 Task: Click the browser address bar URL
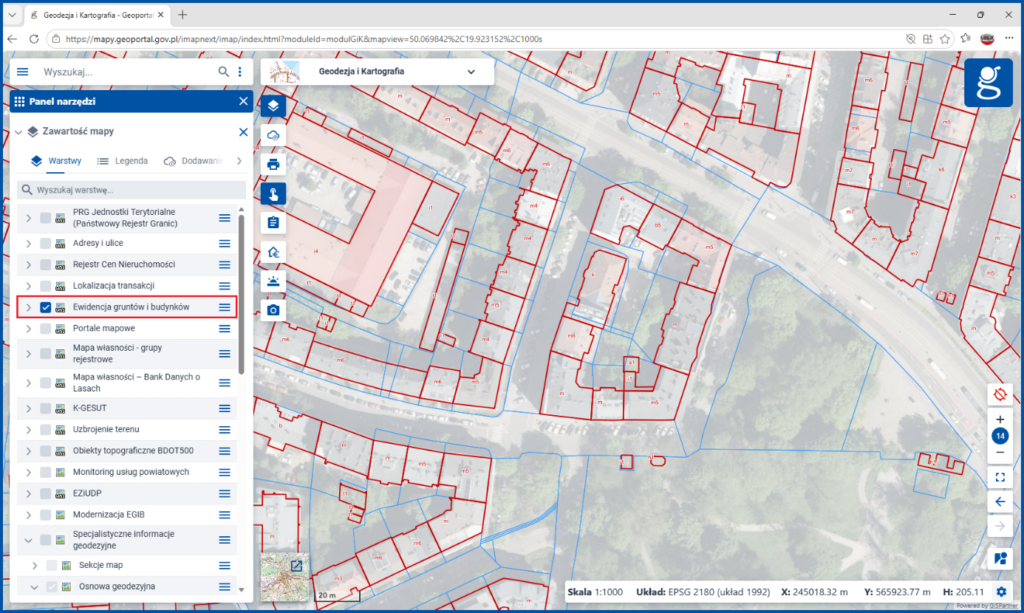(304, 39)
